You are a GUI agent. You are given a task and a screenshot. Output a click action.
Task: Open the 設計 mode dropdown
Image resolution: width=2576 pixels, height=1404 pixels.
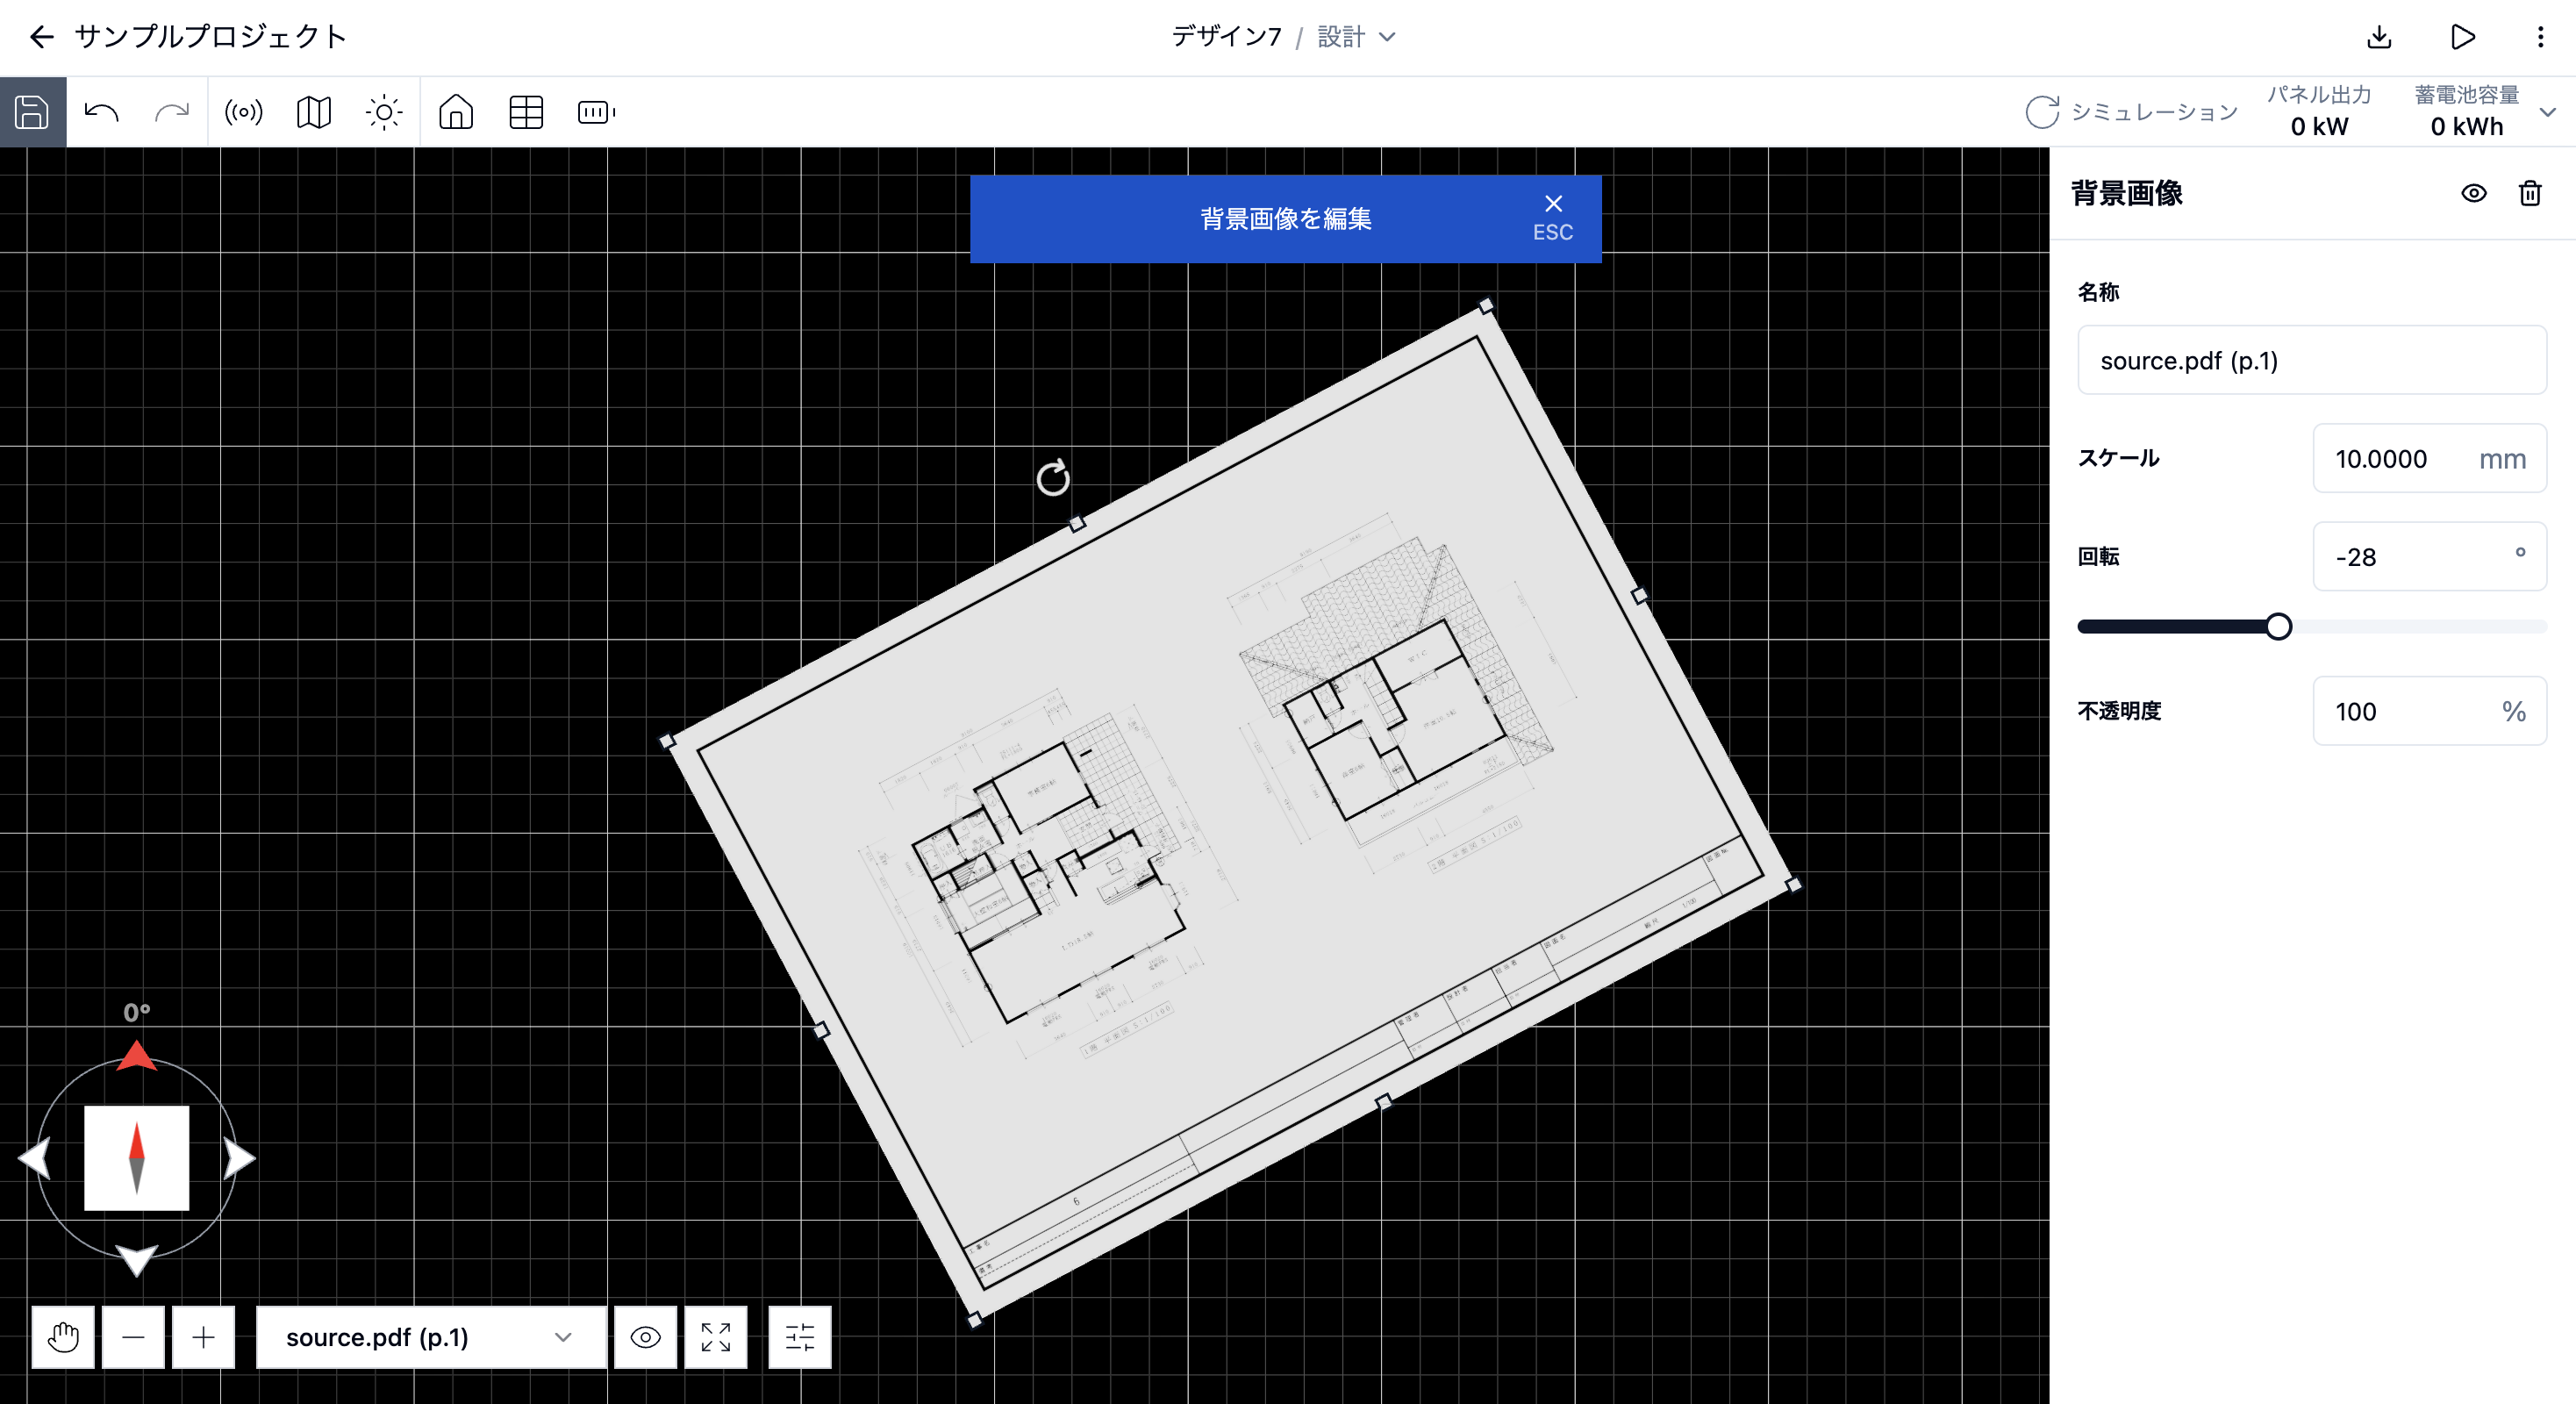[1357, 37]
